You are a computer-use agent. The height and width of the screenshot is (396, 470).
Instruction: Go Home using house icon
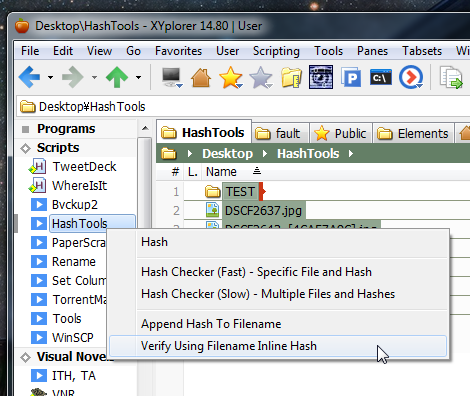[201, 78]
